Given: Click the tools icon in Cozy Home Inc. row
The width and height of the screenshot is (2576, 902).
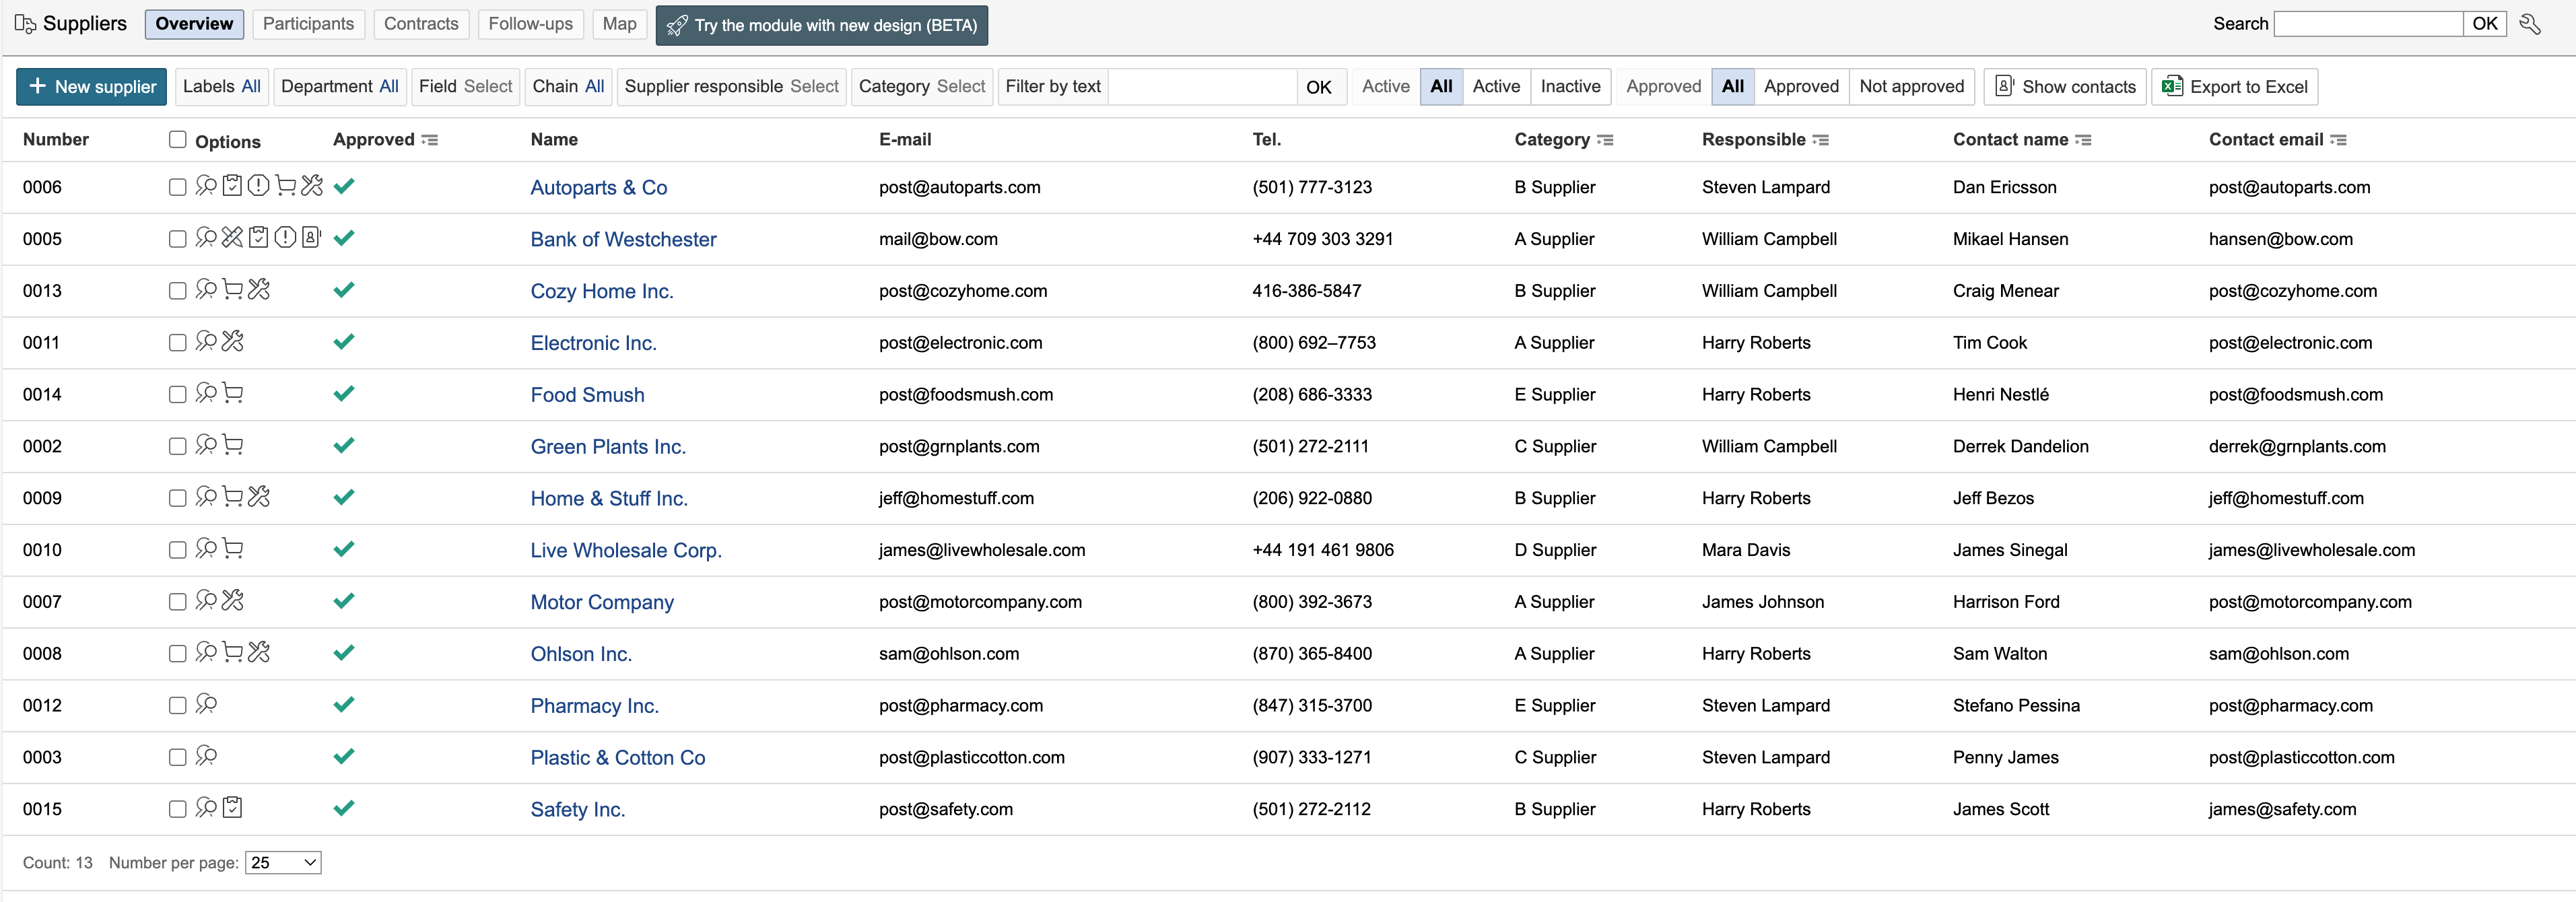Looking at the screenshot, I should pos(259,290).
